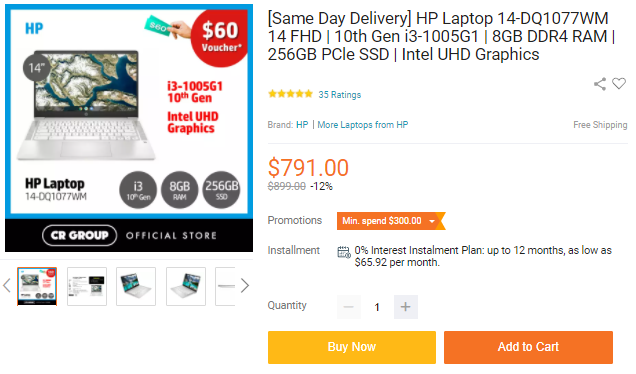Show next thumbnails with right arrow
Viewport: 636px width, 374px height.
click(245, 286)
